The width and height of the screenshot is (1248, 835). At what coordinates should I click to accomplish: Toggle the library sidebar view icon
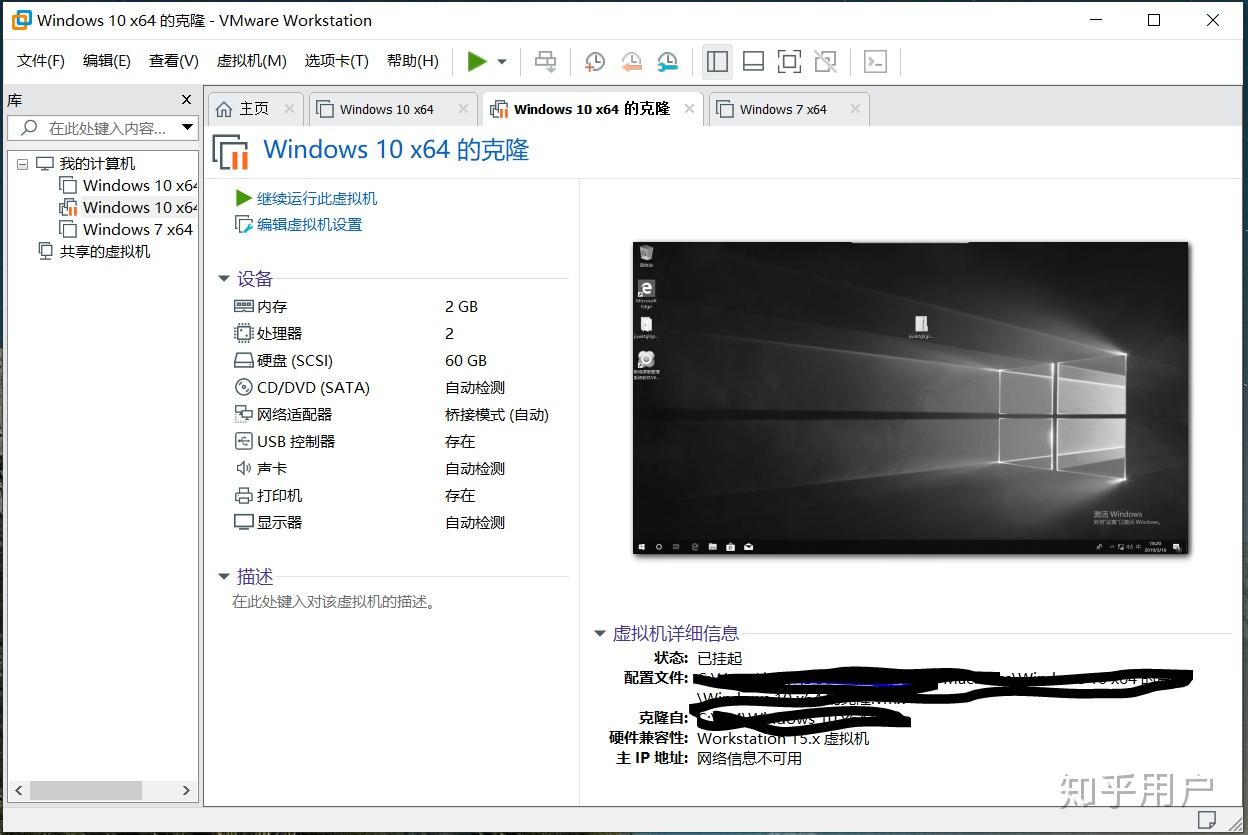[717, 62]
